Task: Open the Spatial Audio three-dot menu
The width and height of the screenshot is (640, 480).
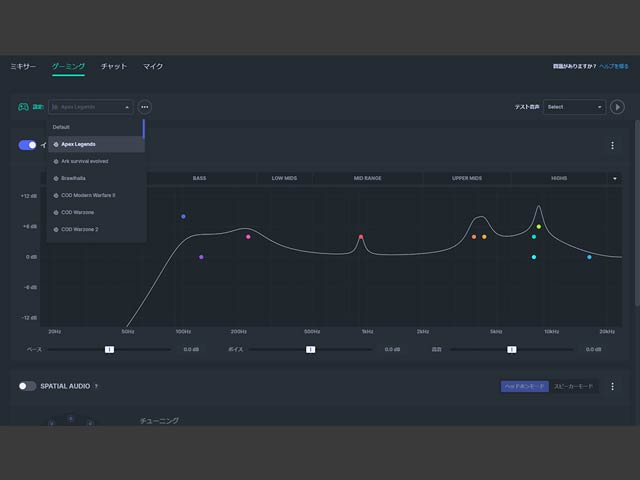Action: (x=612, y=386)
